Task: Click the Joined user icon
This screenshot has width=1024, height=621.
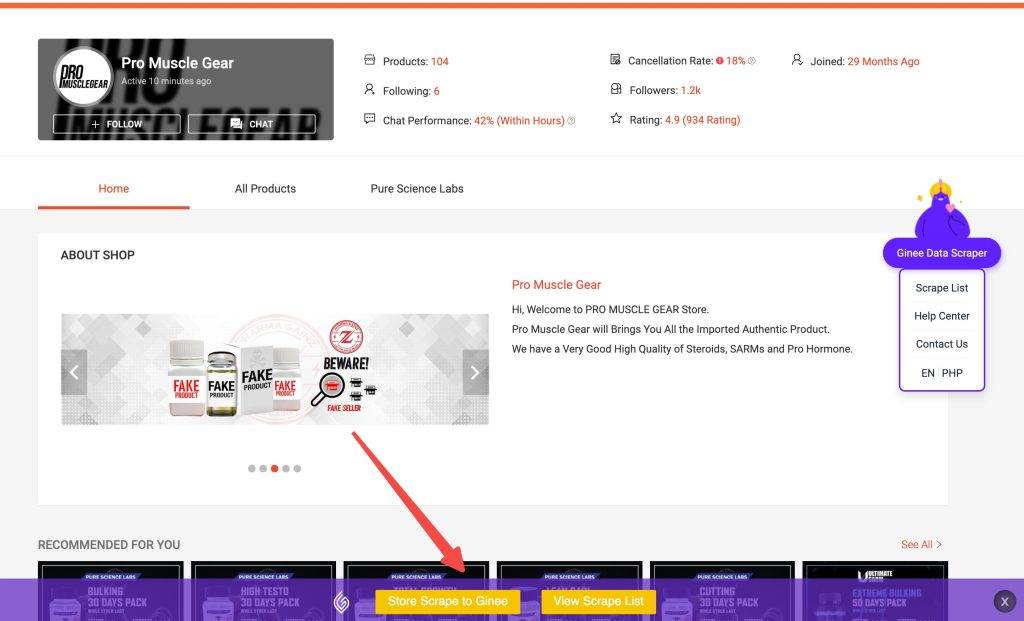Action: [797, 60]
